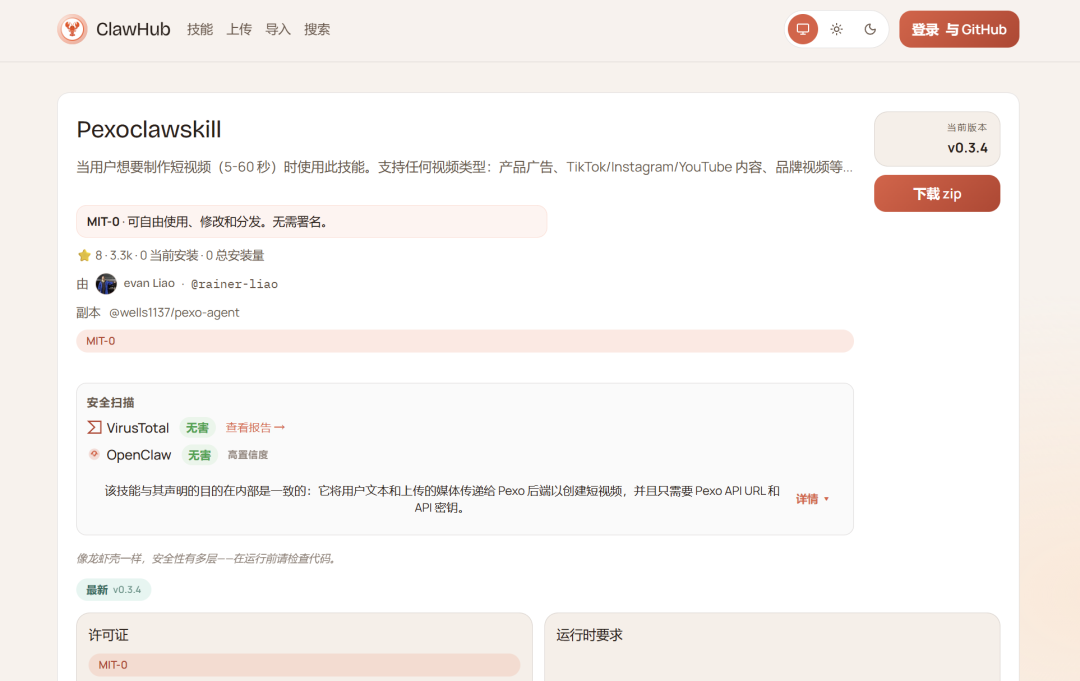Image resolution: width=1080 pixels, height=681 pixels.
Task: Click the star icon next to the rating
Action: [84, 255]
